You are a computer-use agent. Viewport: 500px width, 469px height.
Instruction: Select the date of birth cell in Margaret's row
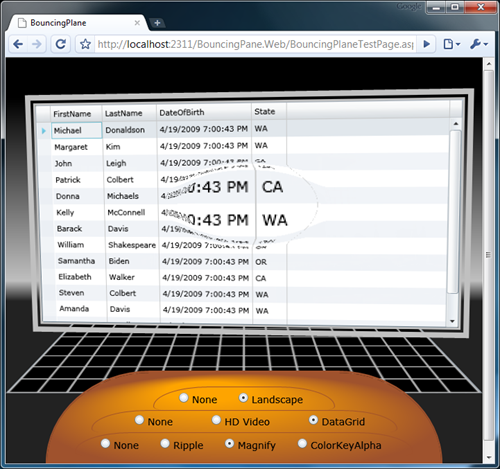pyautogui.click(x=204, y=146)
